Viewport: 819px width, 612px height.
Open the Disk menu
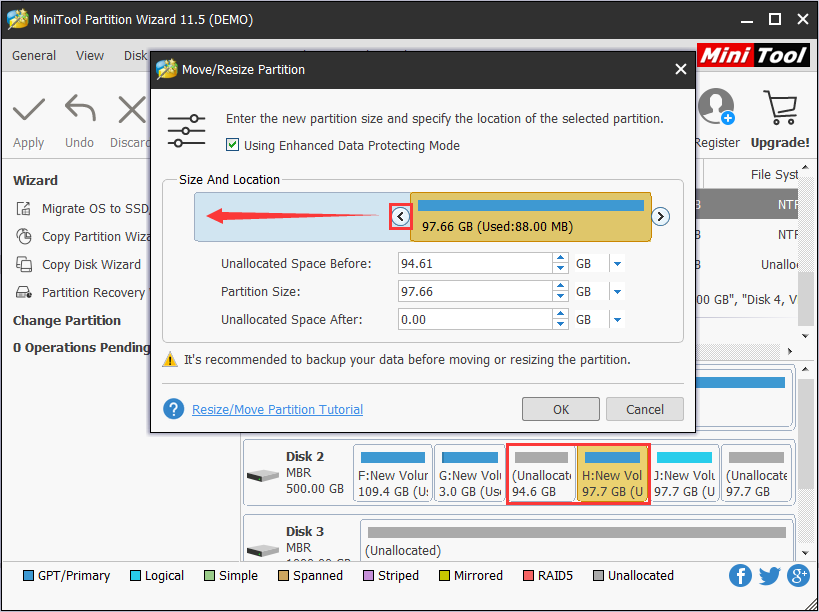pyautogui.click(x=136, y=55)
